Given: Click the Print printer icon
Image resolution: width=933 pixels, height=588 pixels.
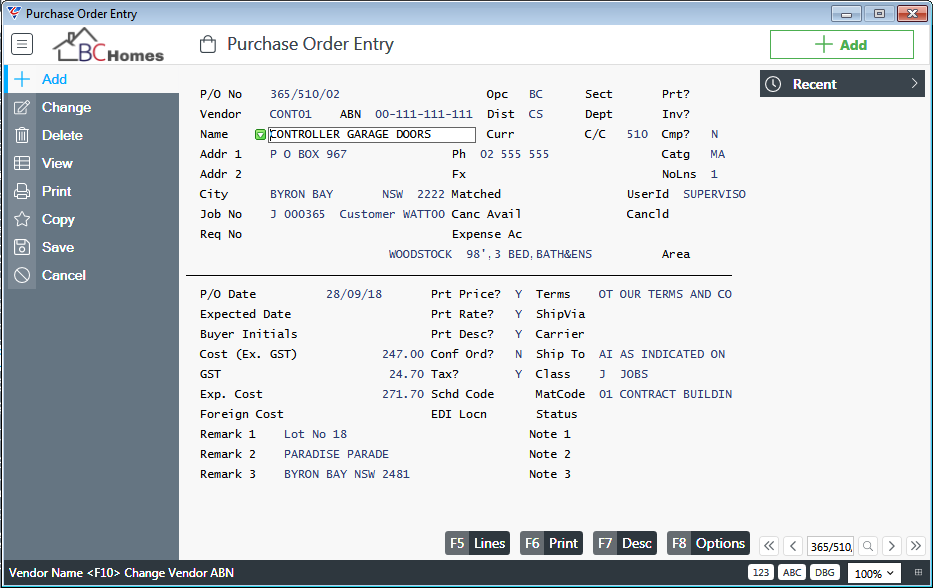Looking at the screenshot, I should pos(22,191).
